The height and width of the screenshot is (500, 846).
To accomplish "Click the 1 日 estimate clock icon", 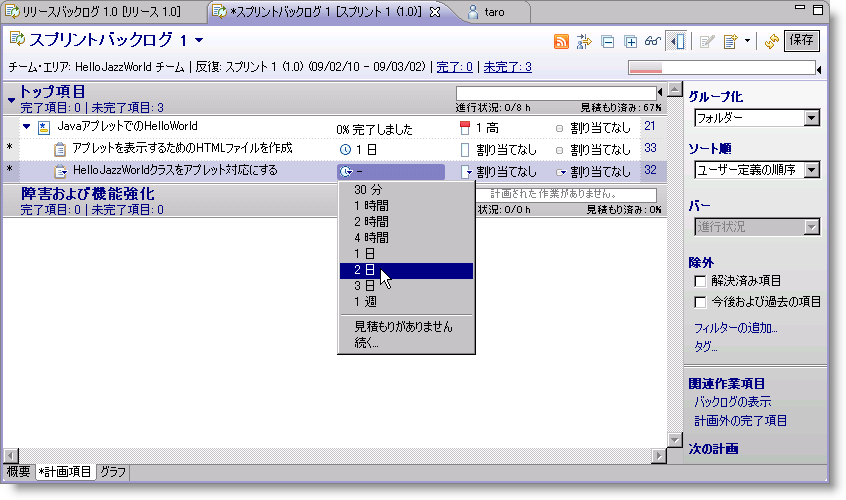I will click(345, 149).
